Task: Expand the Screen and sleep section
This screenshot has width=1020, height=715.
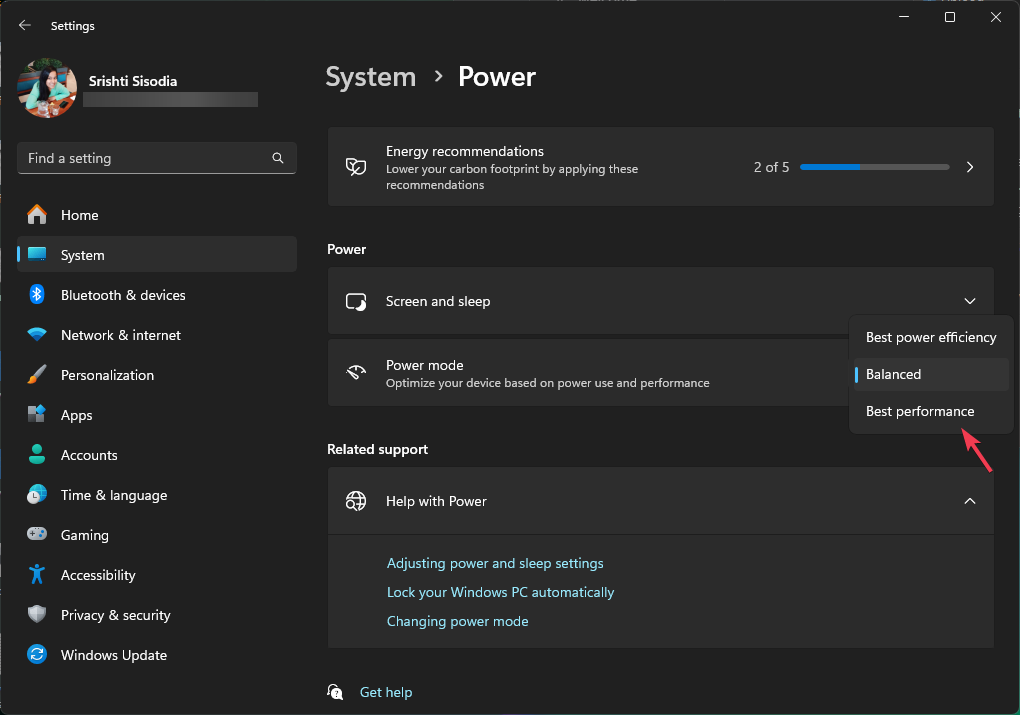Action: pos(969,301)
